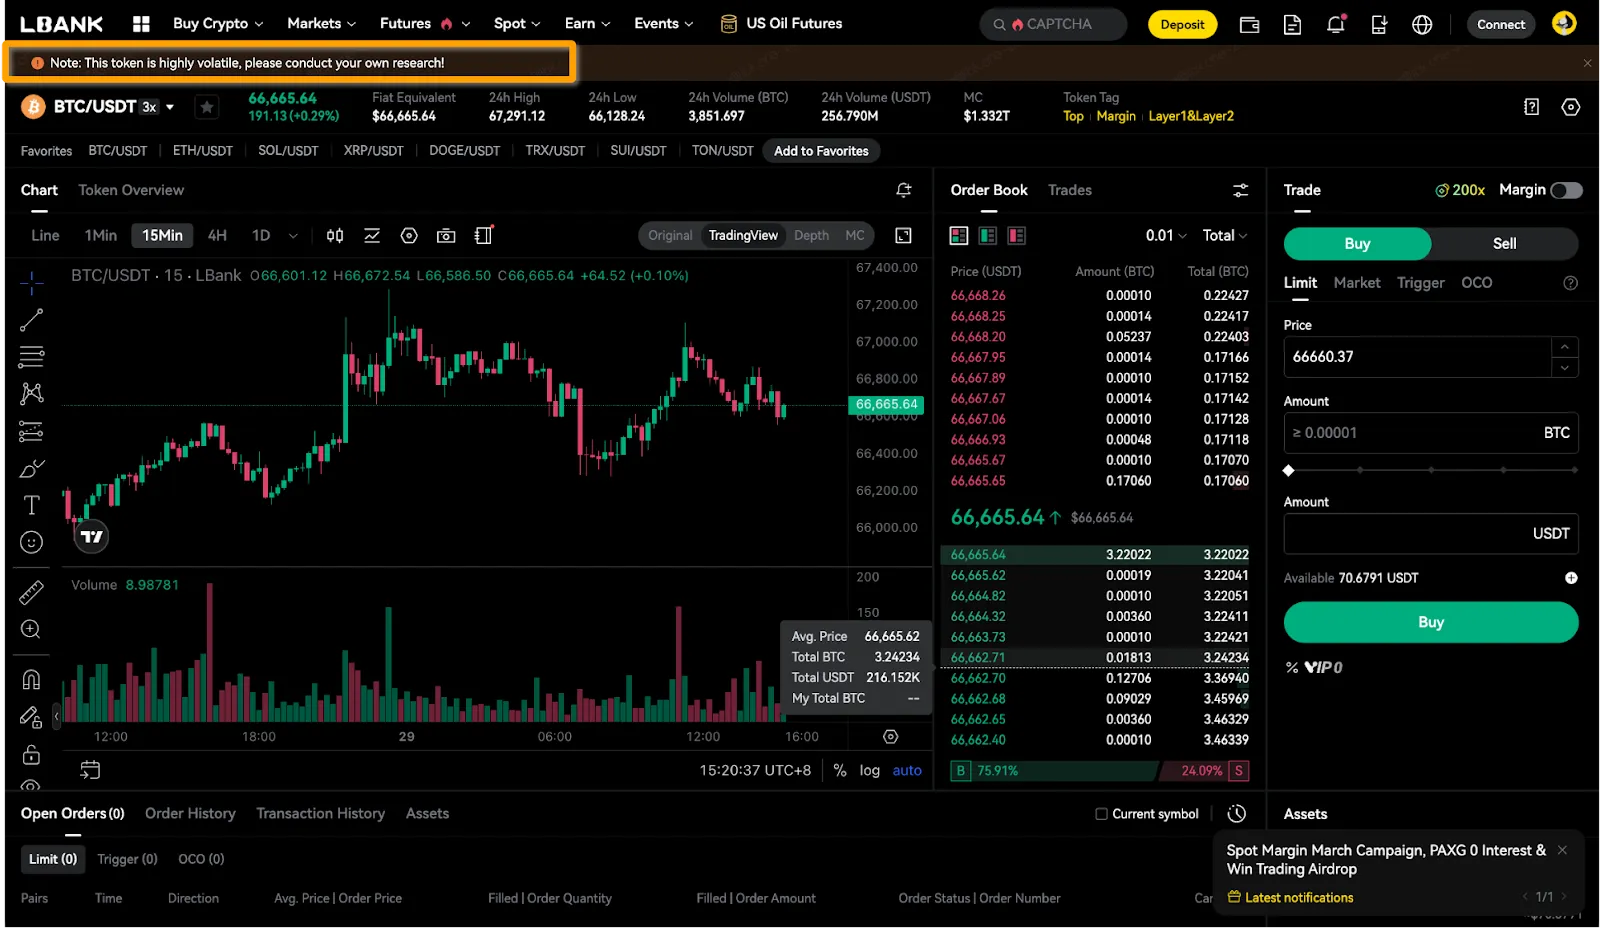The width and height of the screenshot is (1600, 928).
Task: Switch chart scale to log
Action: (x=869, y=770)
